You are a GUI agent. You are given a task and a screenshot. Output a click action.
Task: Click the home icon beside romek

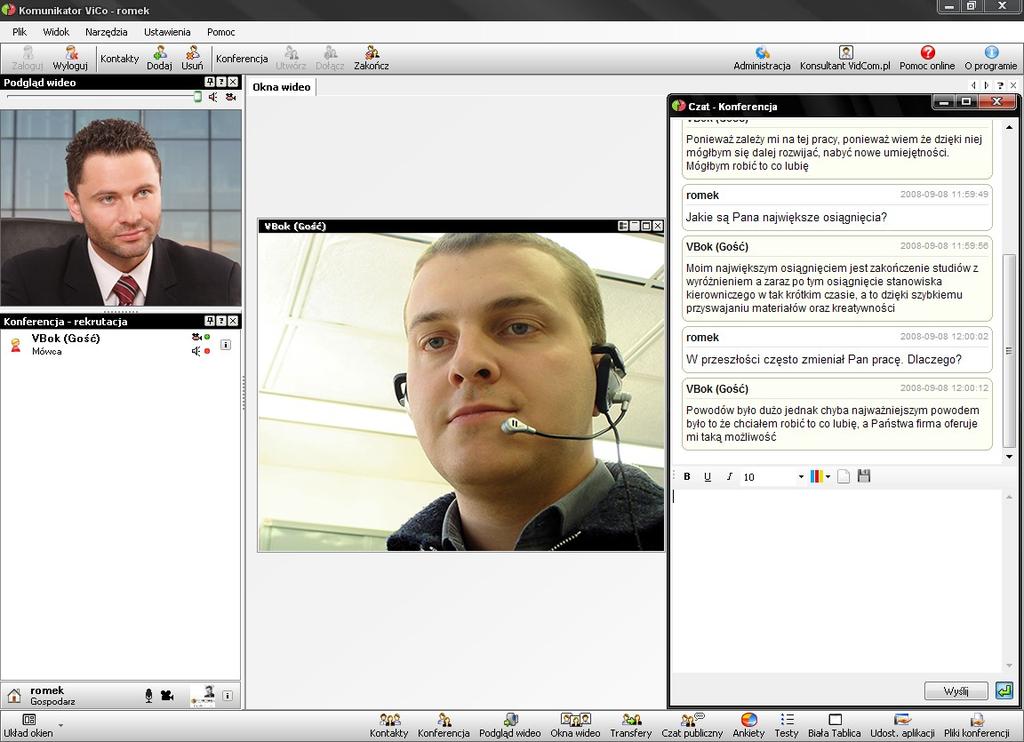(14, 696)
